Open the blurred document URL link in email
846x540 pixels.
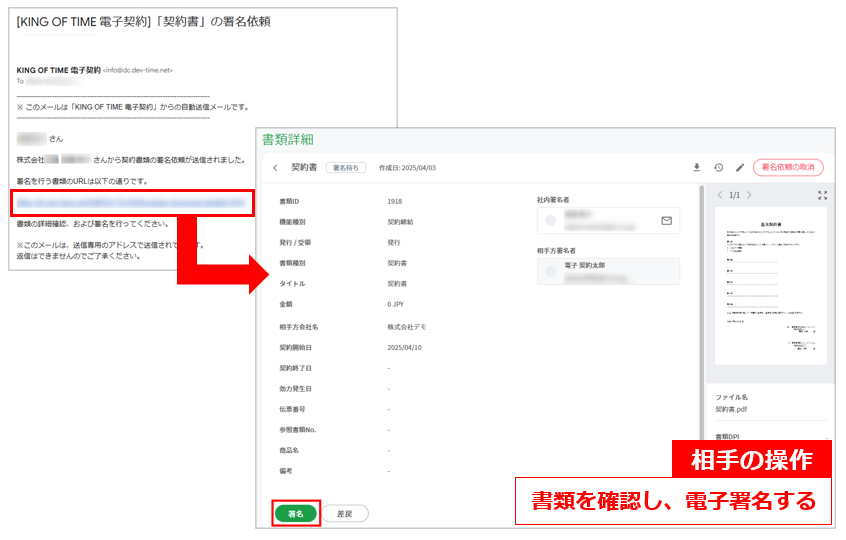pos(131,203)
